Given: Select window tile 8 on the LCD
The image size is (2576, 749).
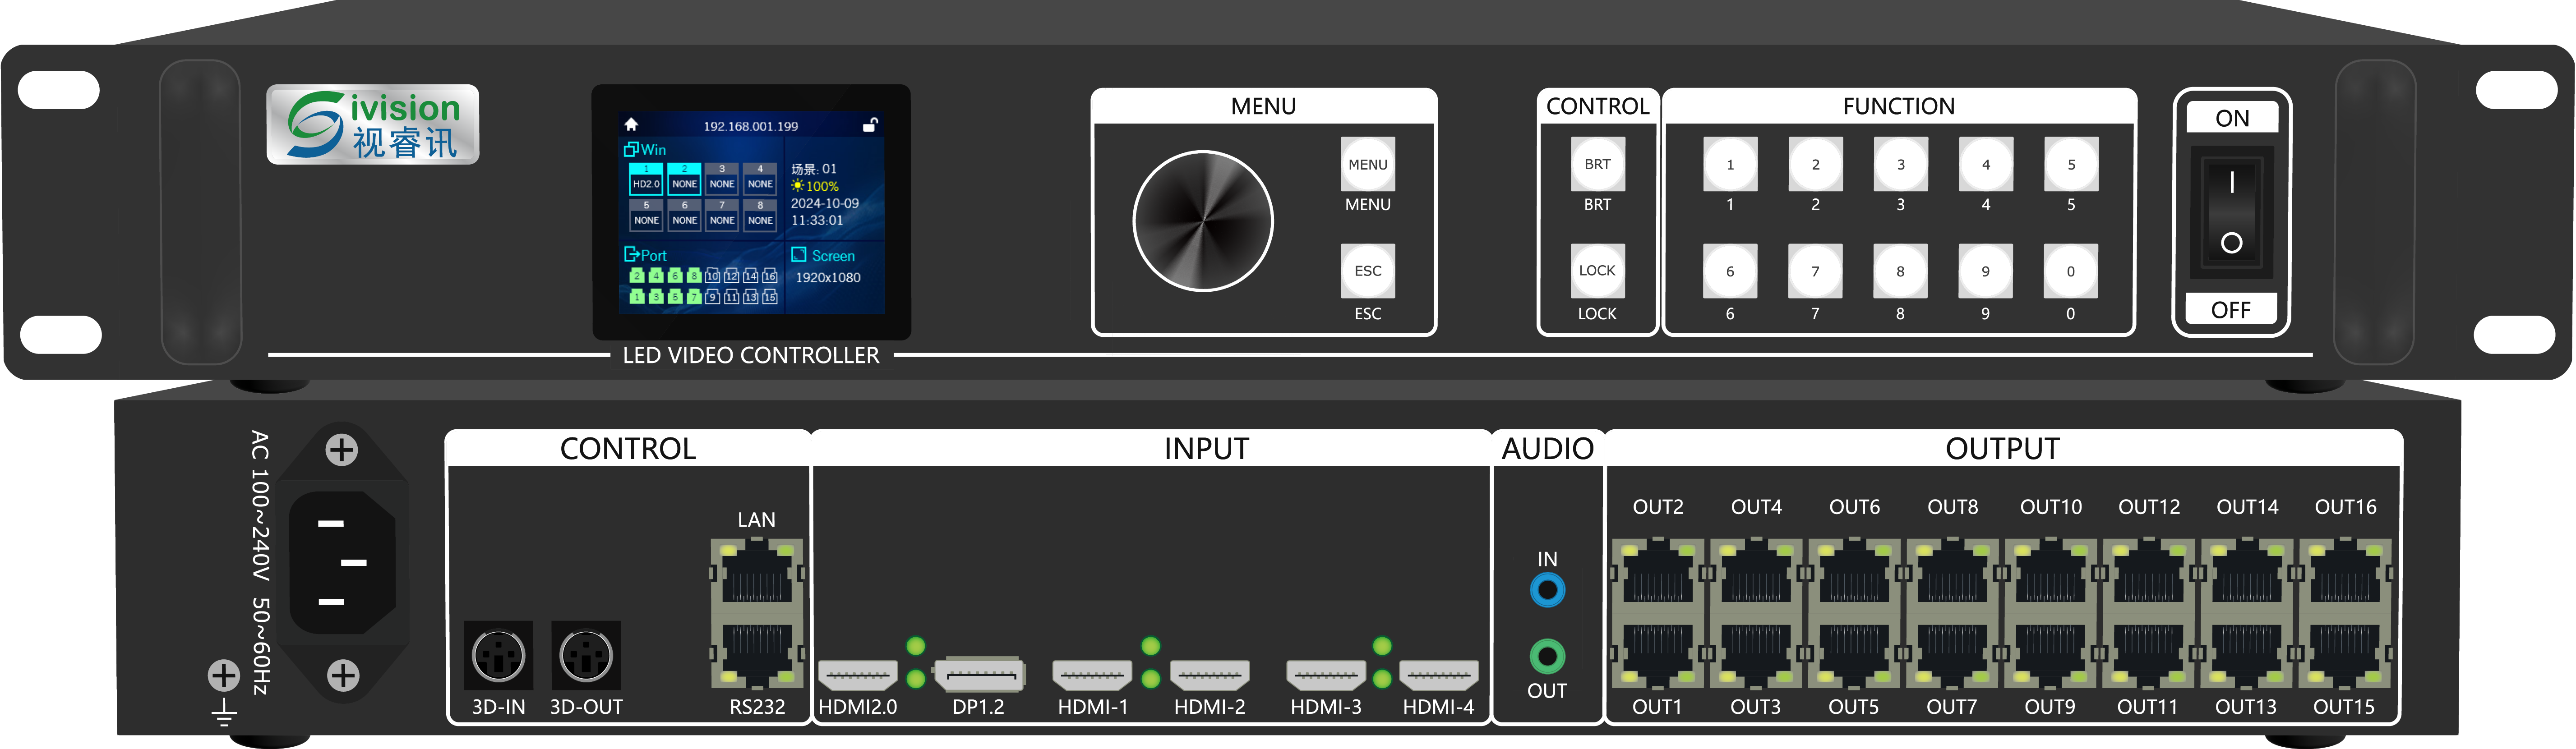Looking at the screenshot, I should tap(760, 216).
